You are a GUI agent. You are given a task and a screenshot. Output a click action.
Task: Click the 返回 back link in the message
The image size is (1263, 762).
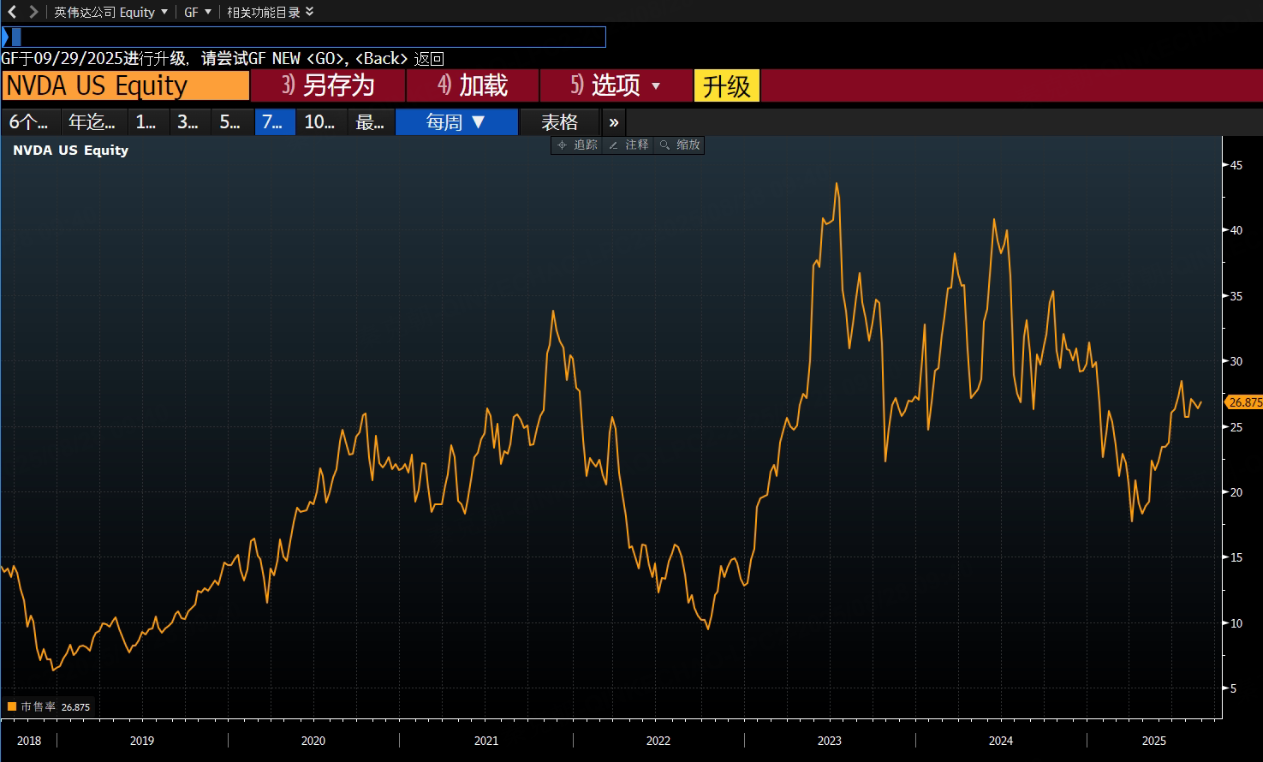[428, 59]
